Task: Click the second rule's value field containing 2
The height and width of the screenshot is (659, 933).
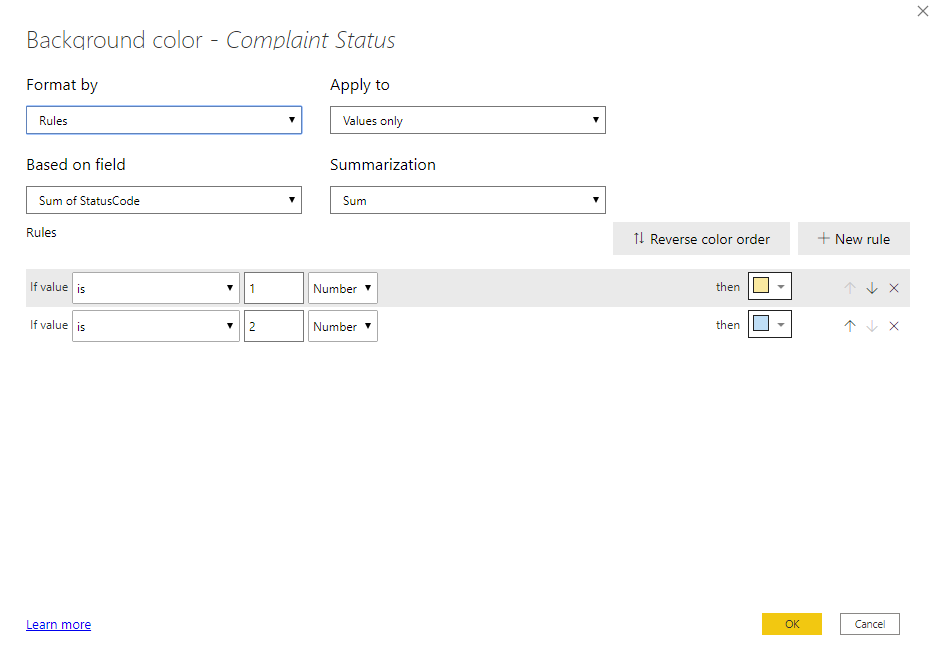Action: [x=274, y=326]
